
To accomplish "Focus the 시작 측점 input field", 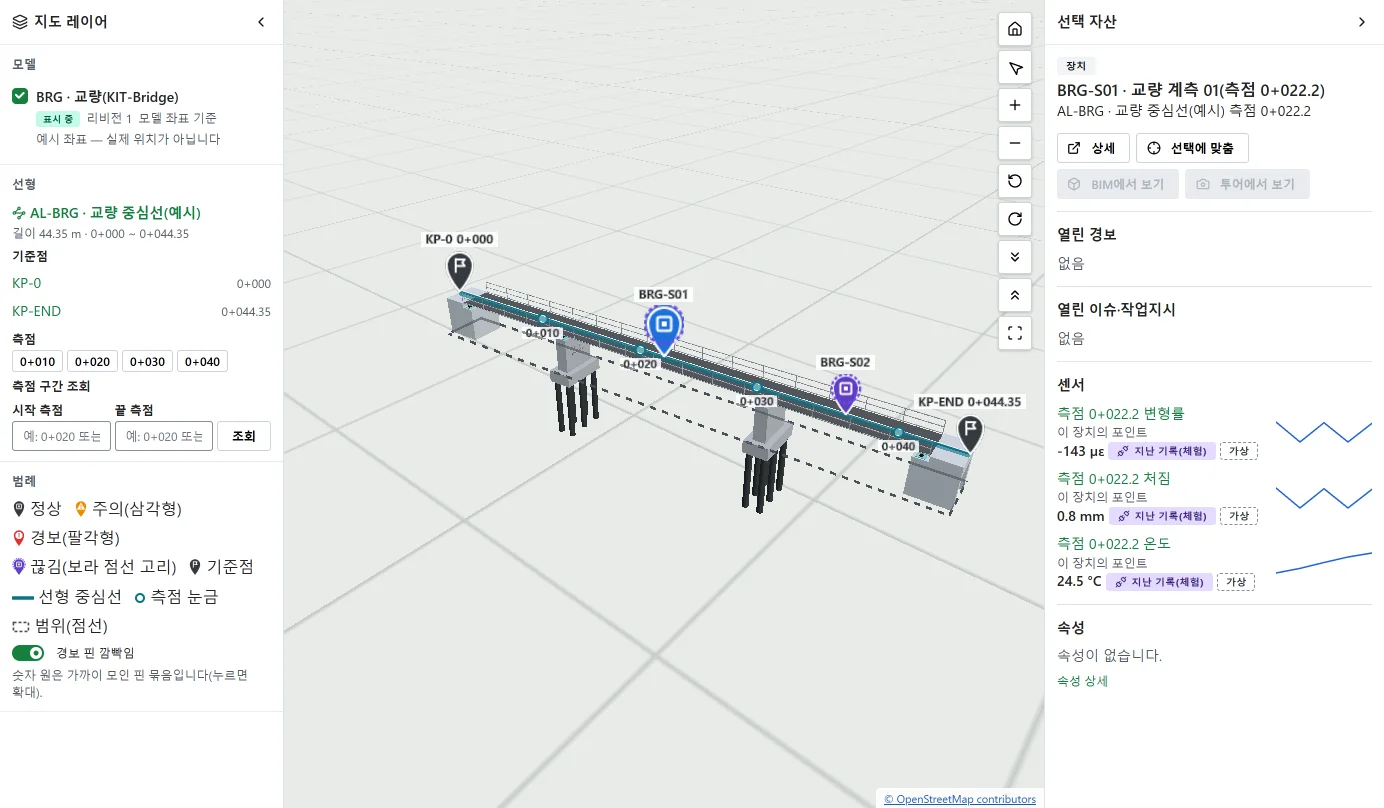I will pyautogui.click(x=61, y=436).
